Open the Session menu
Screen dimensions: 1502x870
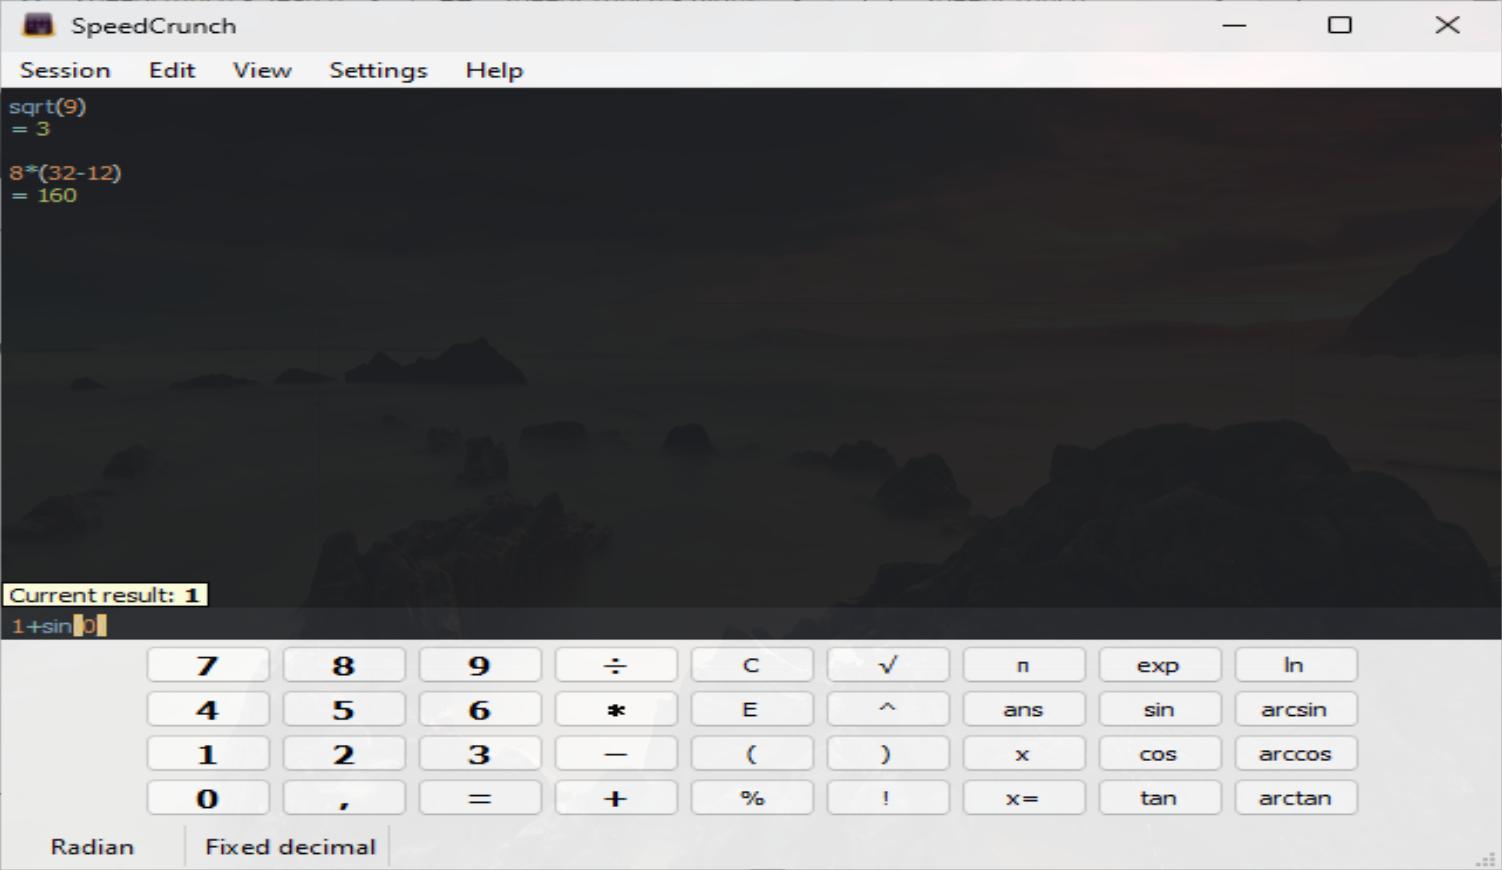tap(65, 70)
